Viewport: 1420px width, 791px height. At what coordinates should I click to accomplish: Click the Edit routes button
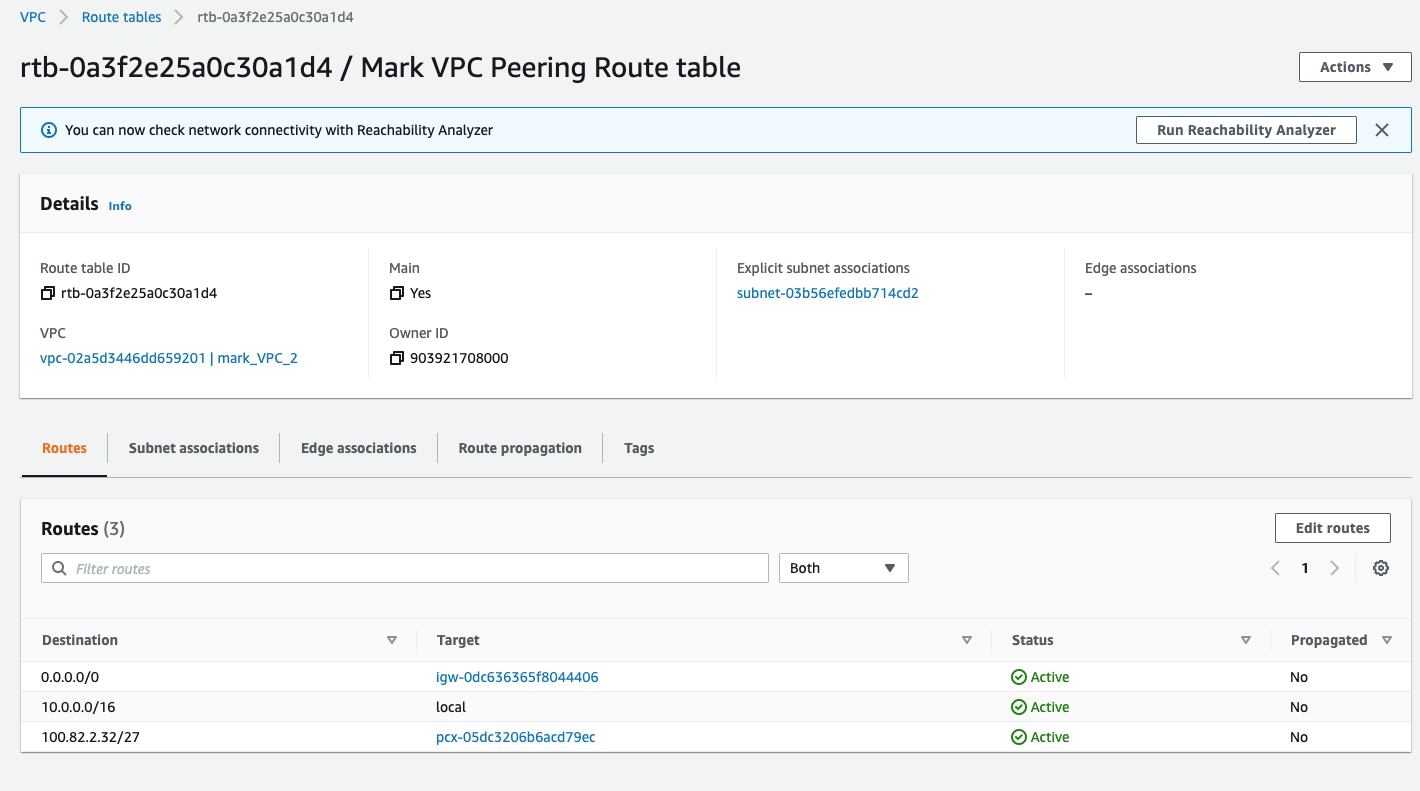(1332, 528)
